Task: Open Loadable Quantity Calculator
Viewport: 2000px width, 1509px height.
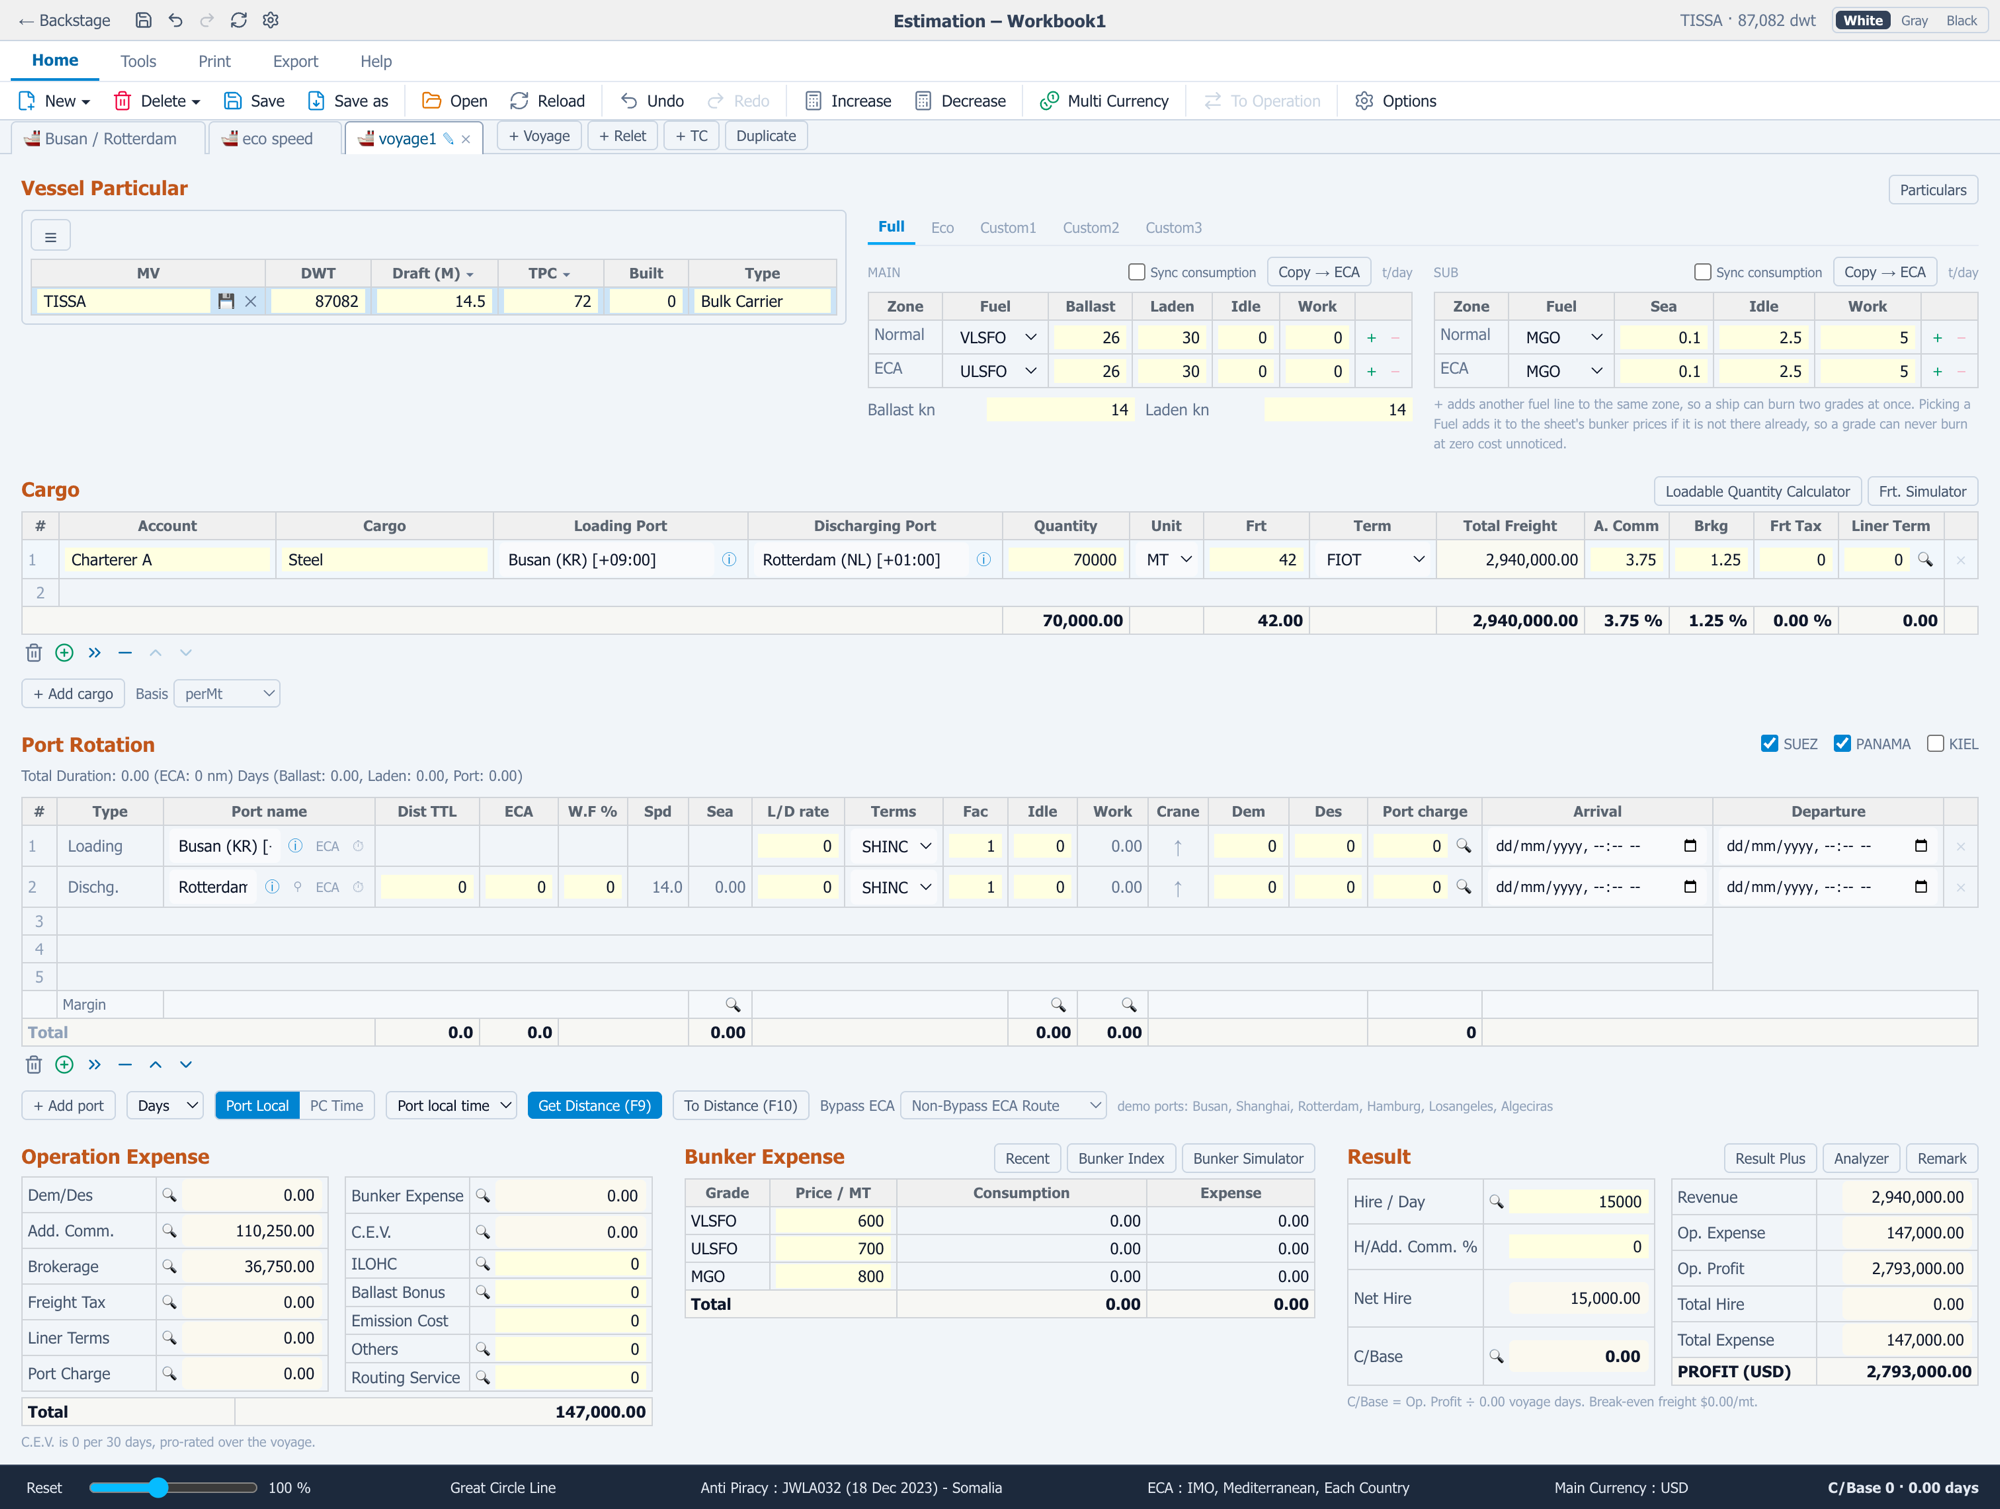Action: pos(1757,491)
